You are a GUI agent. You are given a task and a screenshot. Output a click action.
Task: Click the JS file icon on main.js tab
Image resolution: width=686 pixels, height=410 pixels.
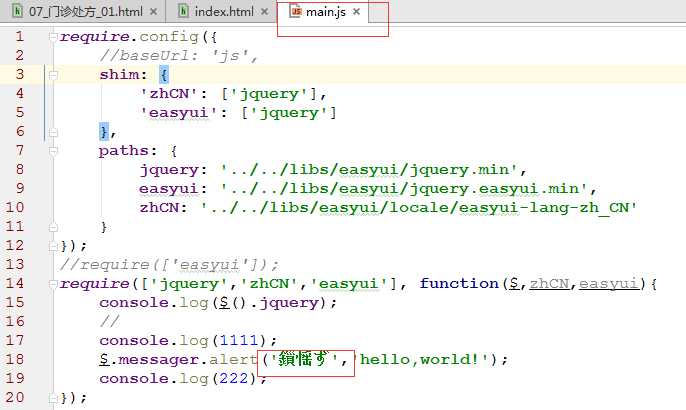[296, 11]
